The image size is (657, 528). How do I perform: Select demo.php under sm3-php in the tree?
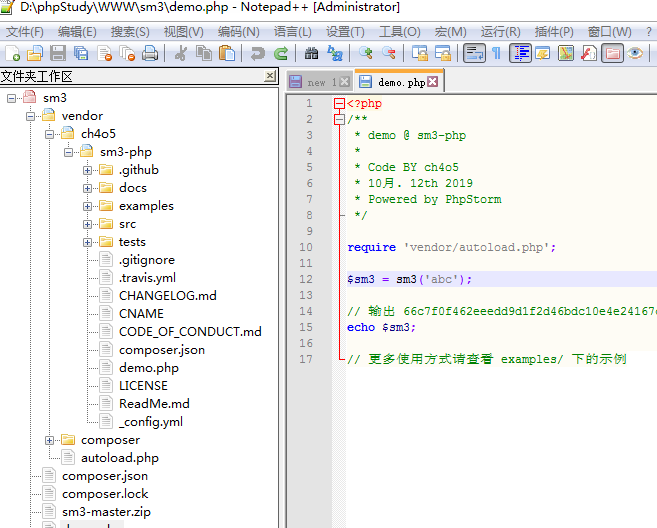tap(149, 368)
